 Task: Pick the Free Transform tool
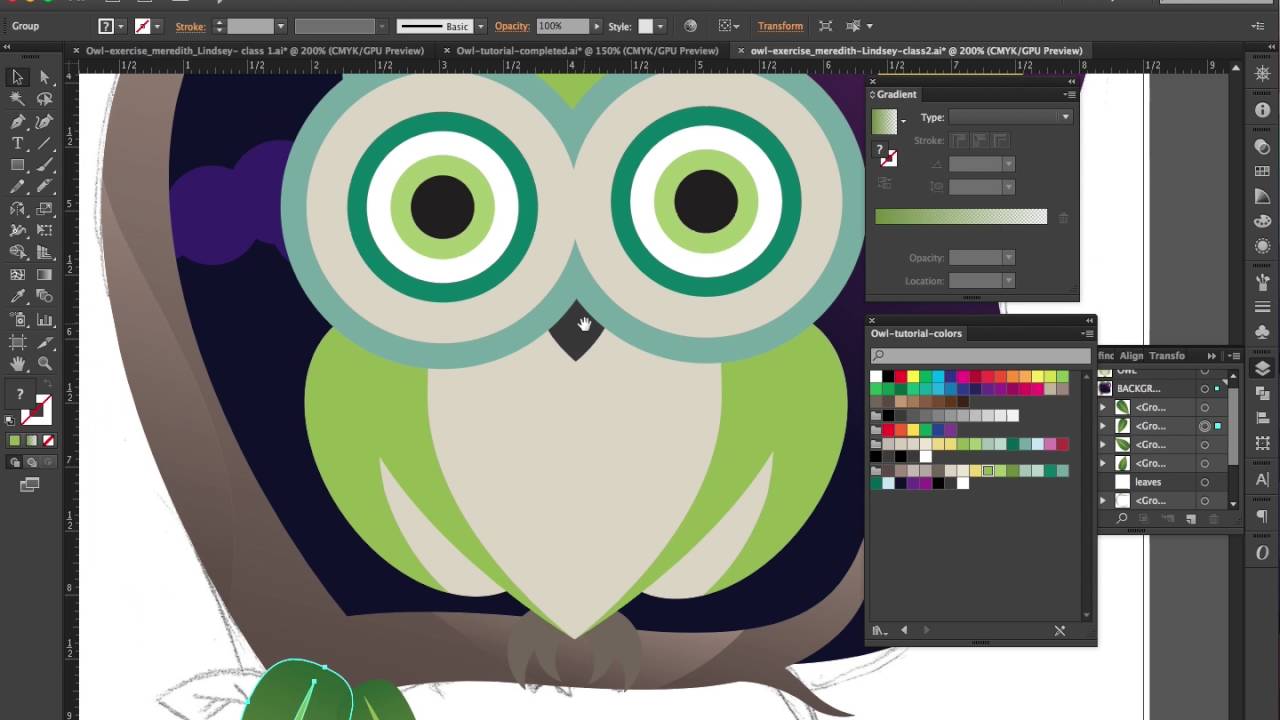coord(44,231)
